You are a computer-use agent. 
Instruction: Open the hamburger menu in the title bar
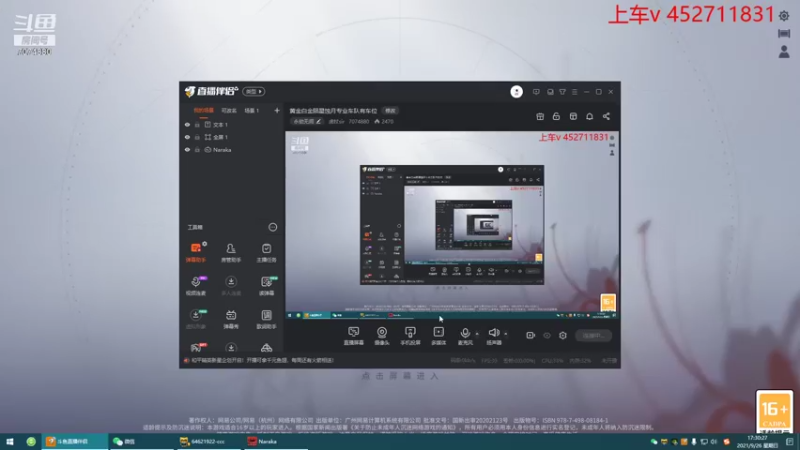[x=574, y=92]
